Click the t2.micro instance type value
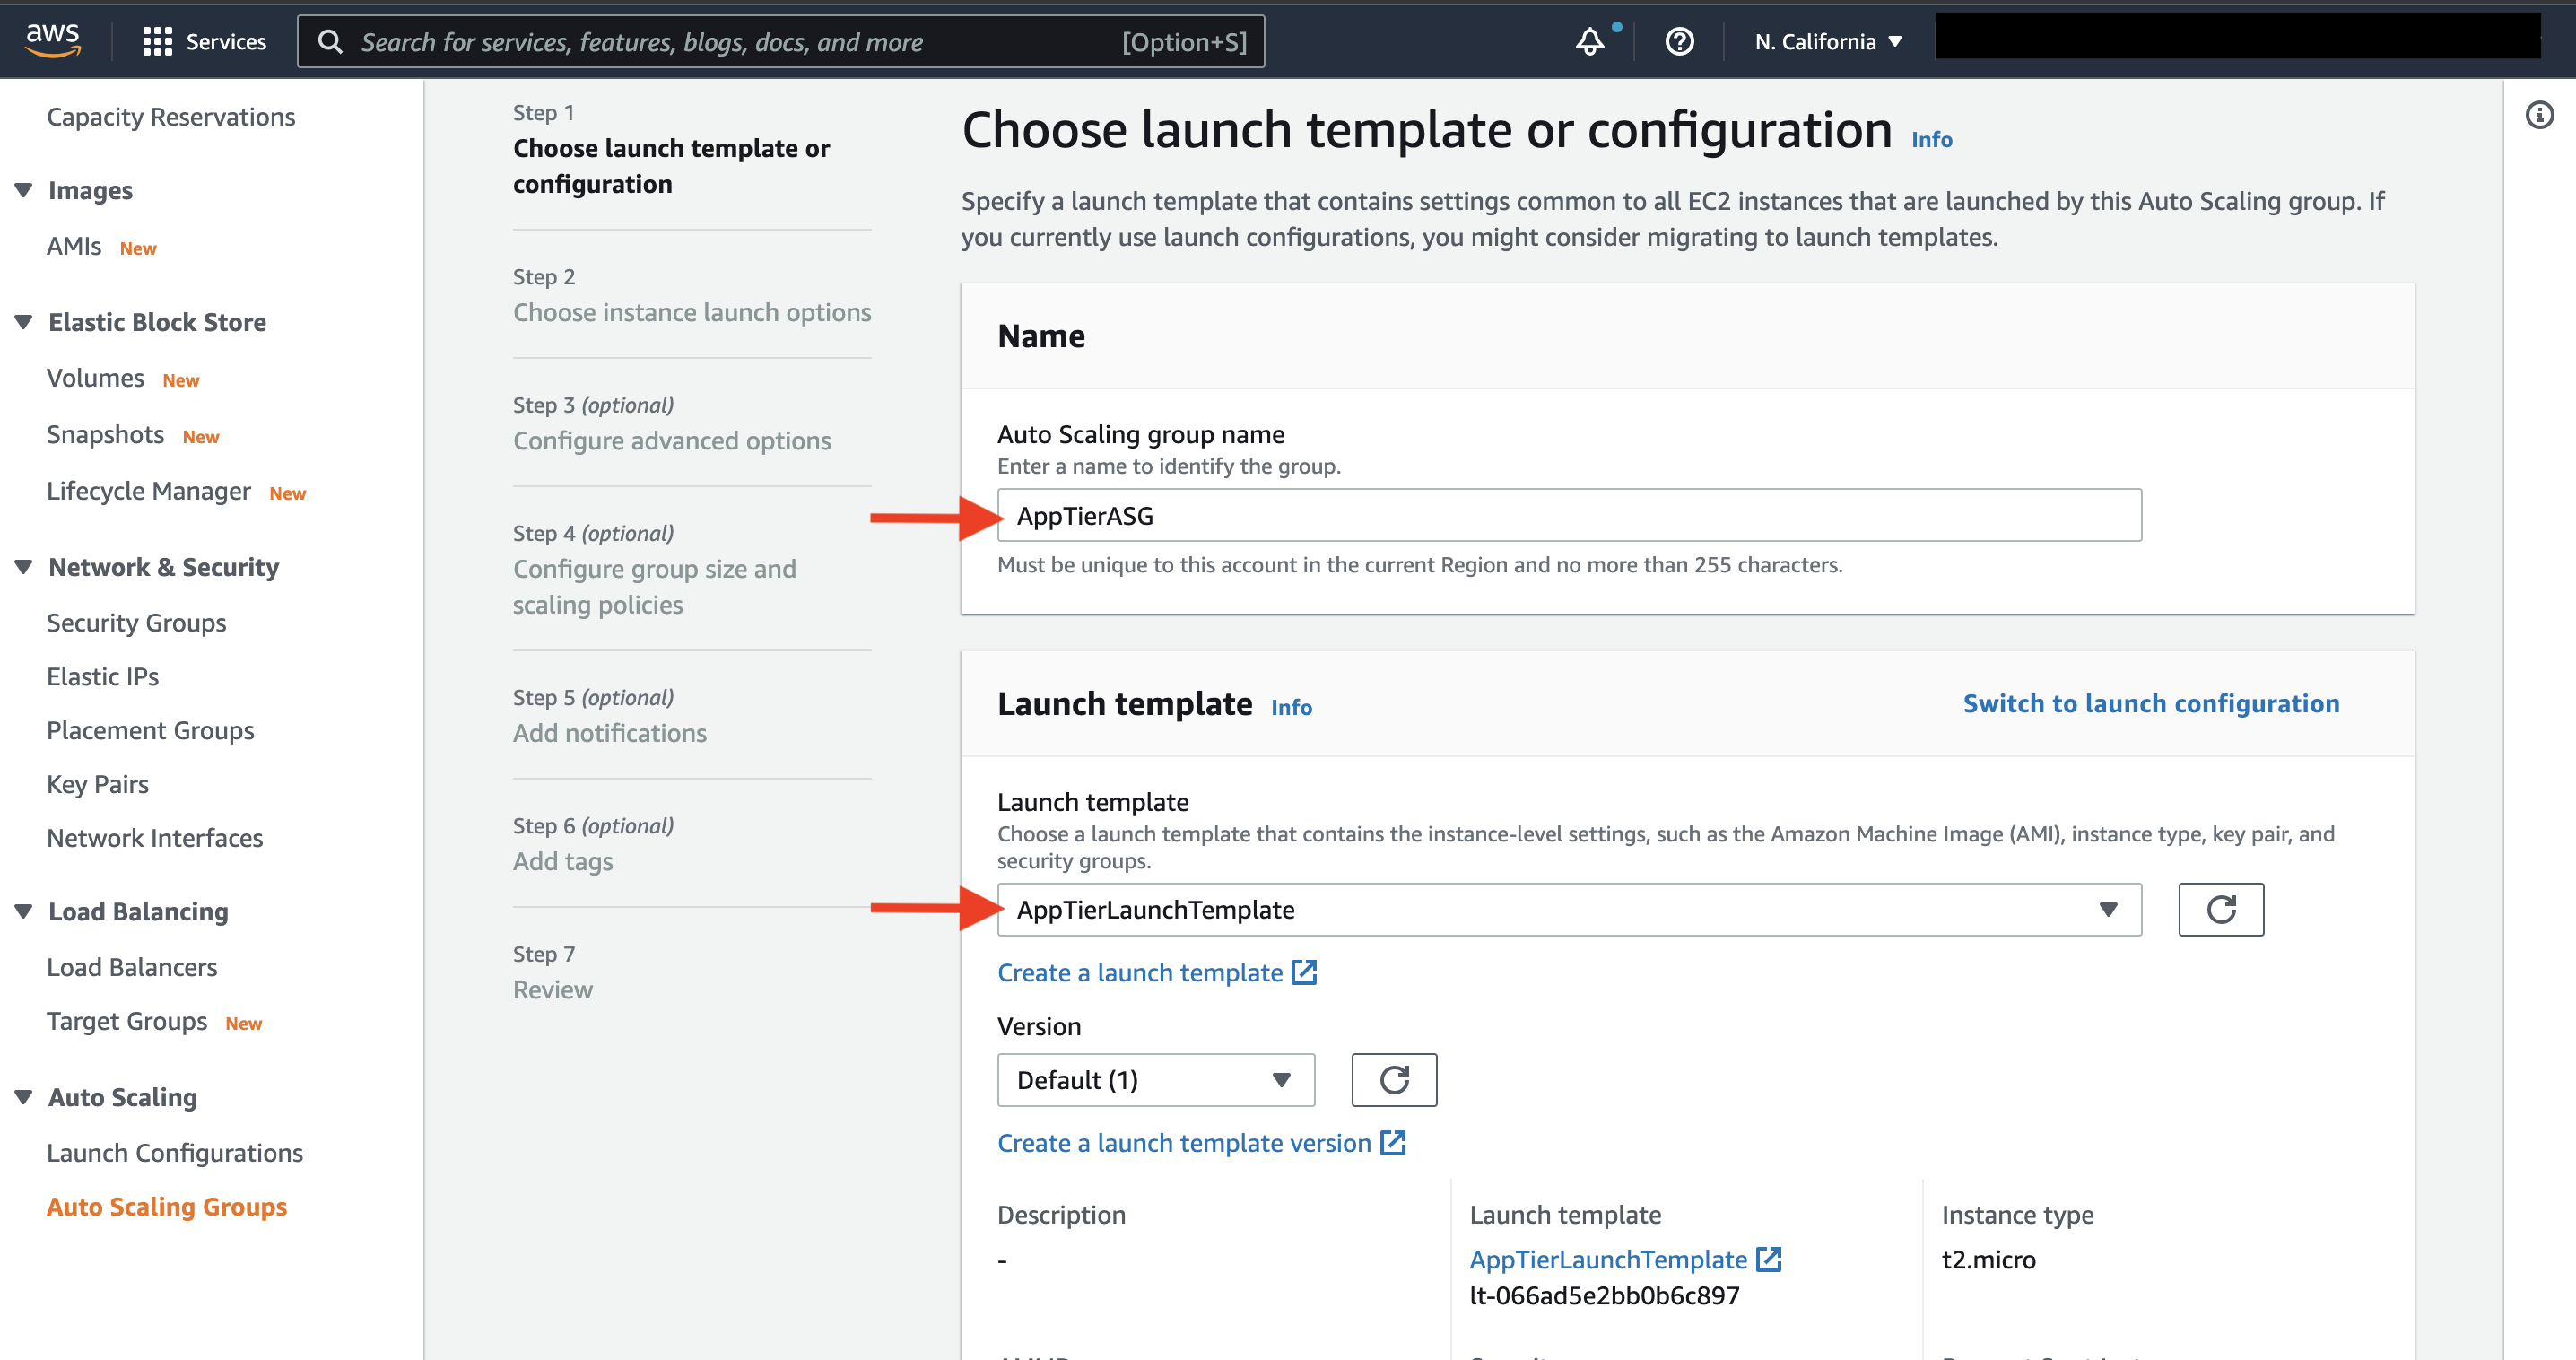The image size is (2576, 1360). (x=1988, y=1259)
